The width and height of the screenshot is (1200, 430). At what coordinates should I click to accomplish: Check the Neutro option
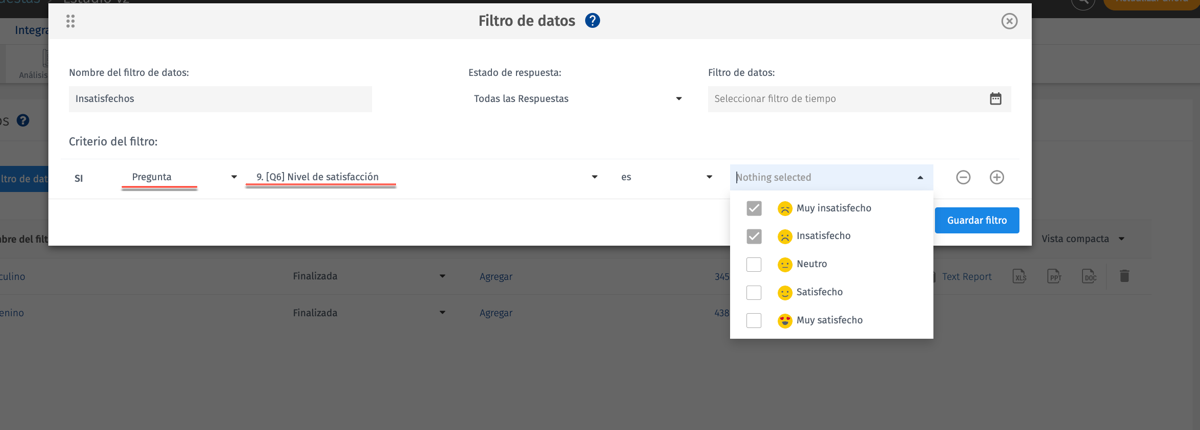[754, 265]
